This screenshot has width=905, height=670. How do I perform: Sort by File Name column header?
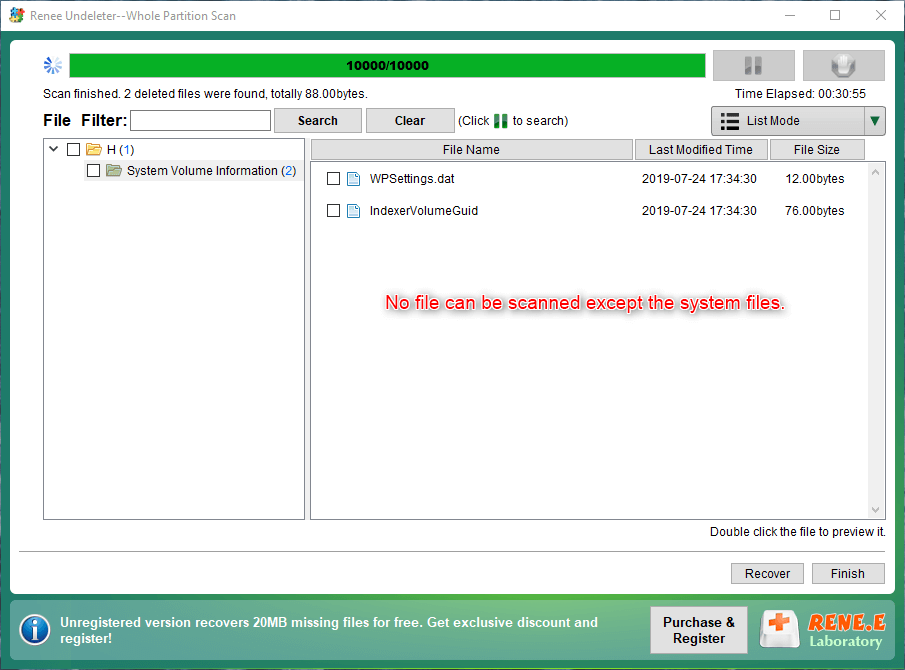[x=471, y=150]
